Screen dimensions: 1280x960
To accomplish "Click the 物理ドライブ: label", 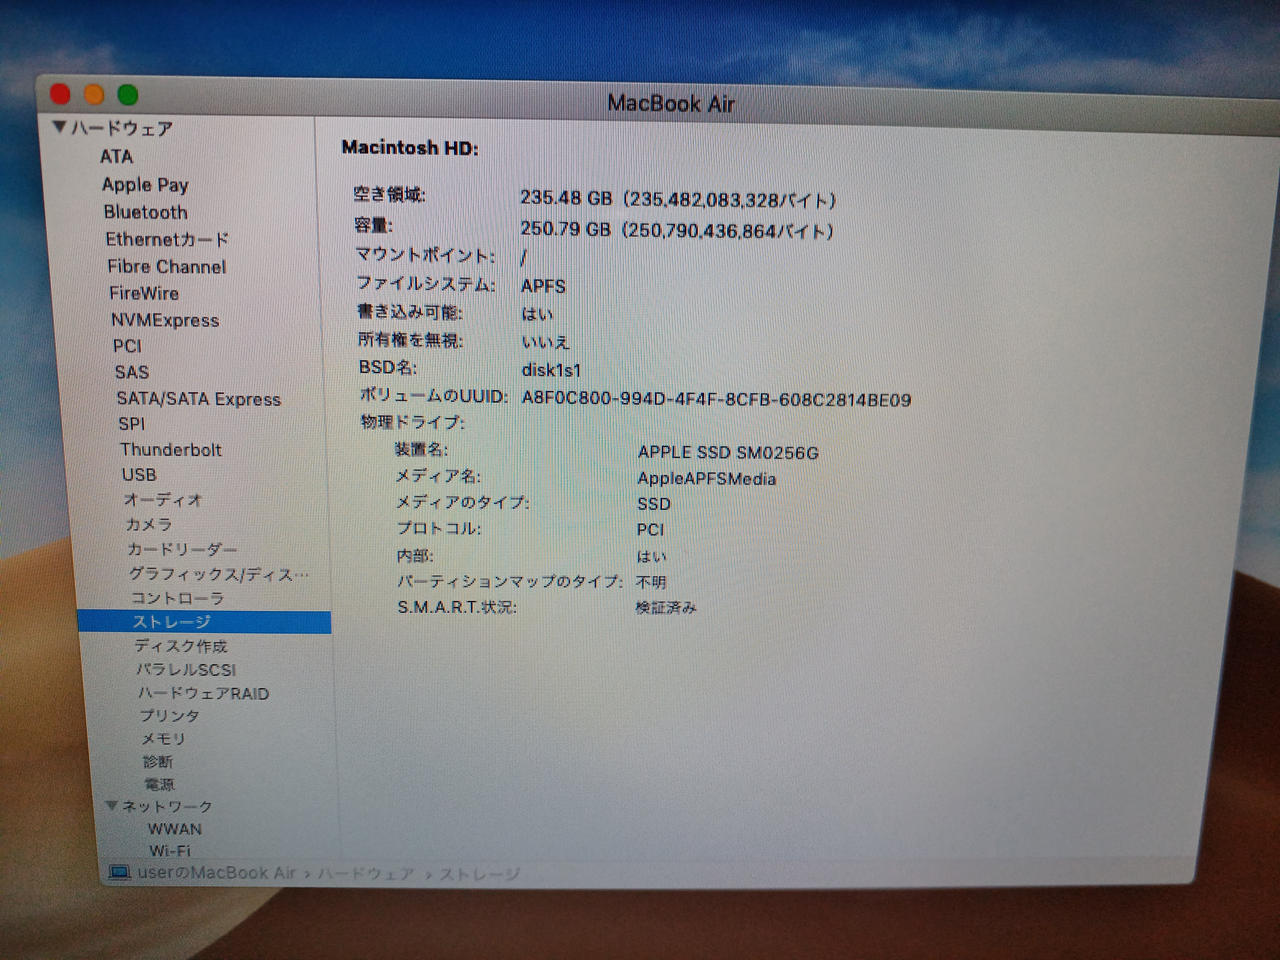I will click(x=412, y=422).
